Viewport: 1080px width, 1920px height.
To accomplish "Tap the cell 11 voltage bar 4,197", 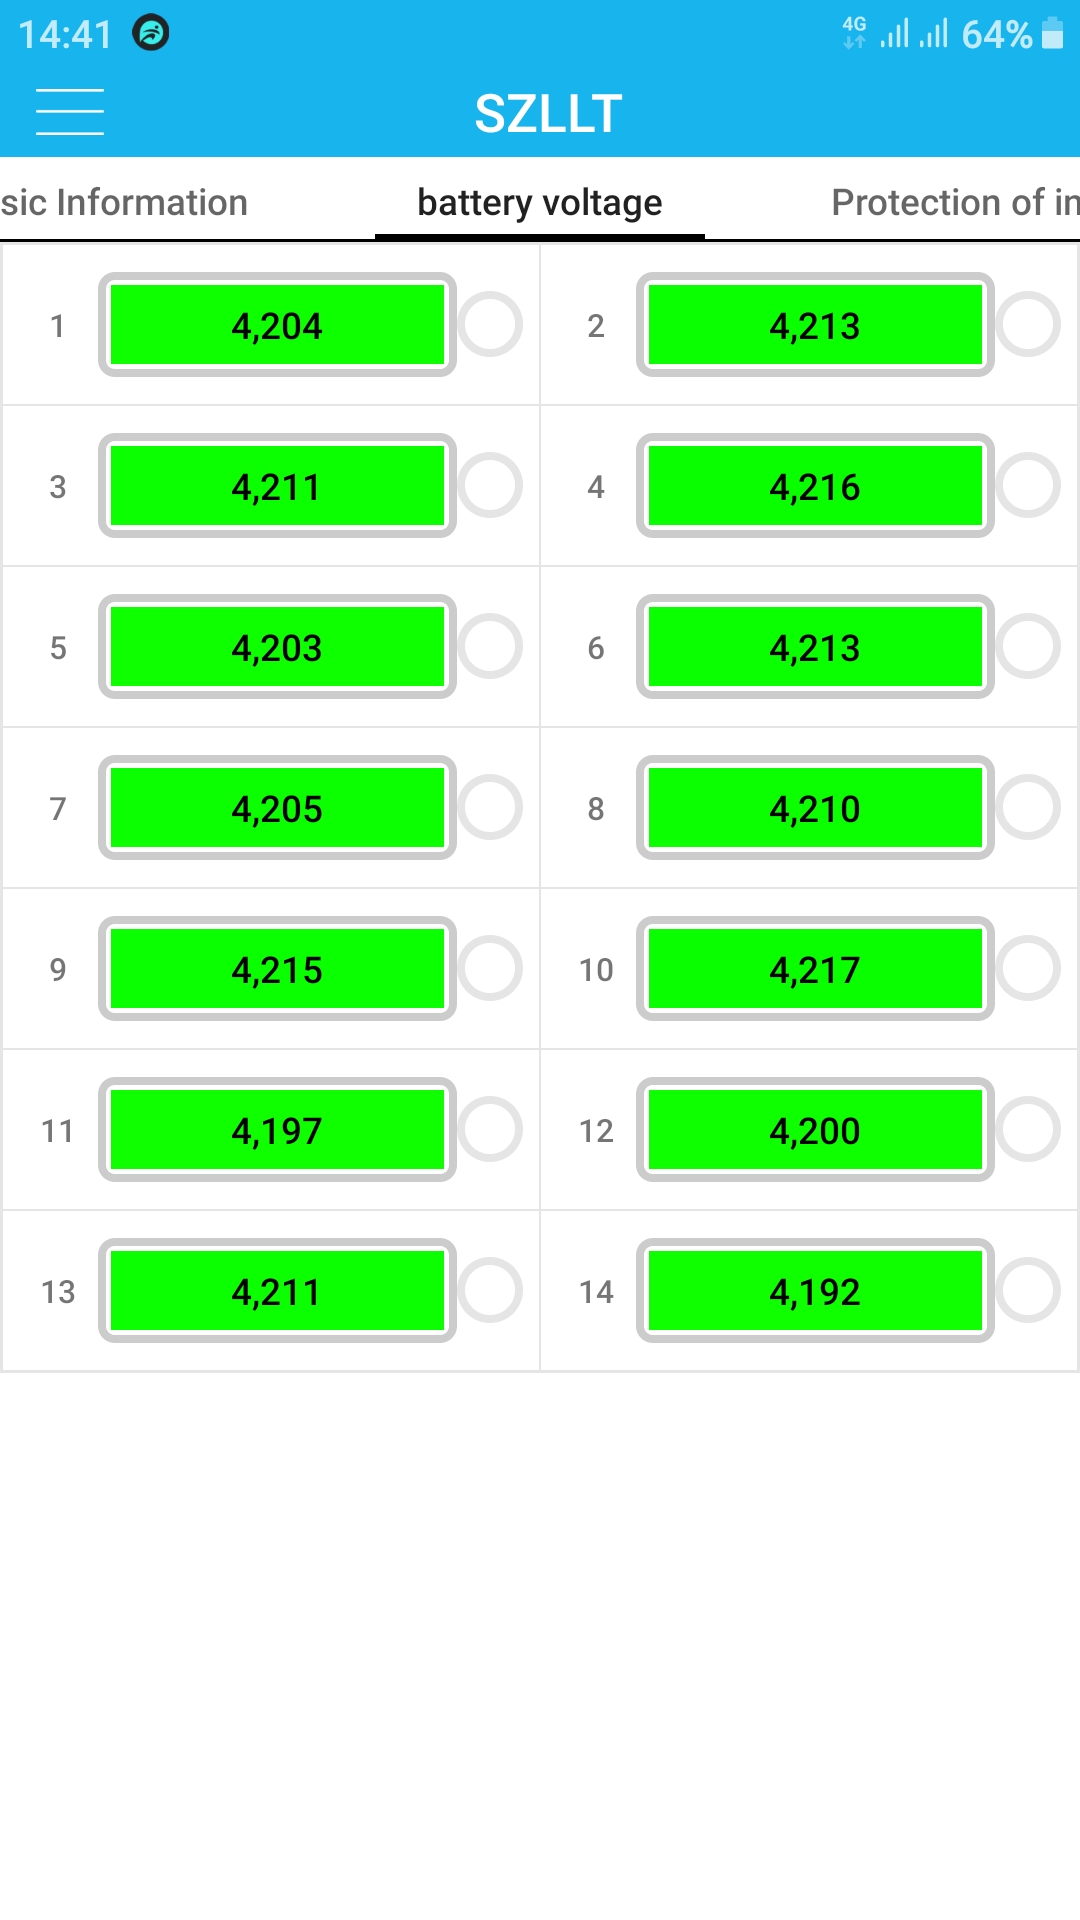I will coord(277,1130).
